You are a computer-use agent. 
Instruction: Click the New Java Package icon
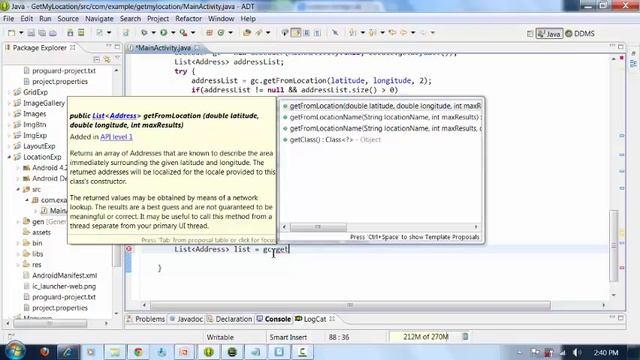209,33
